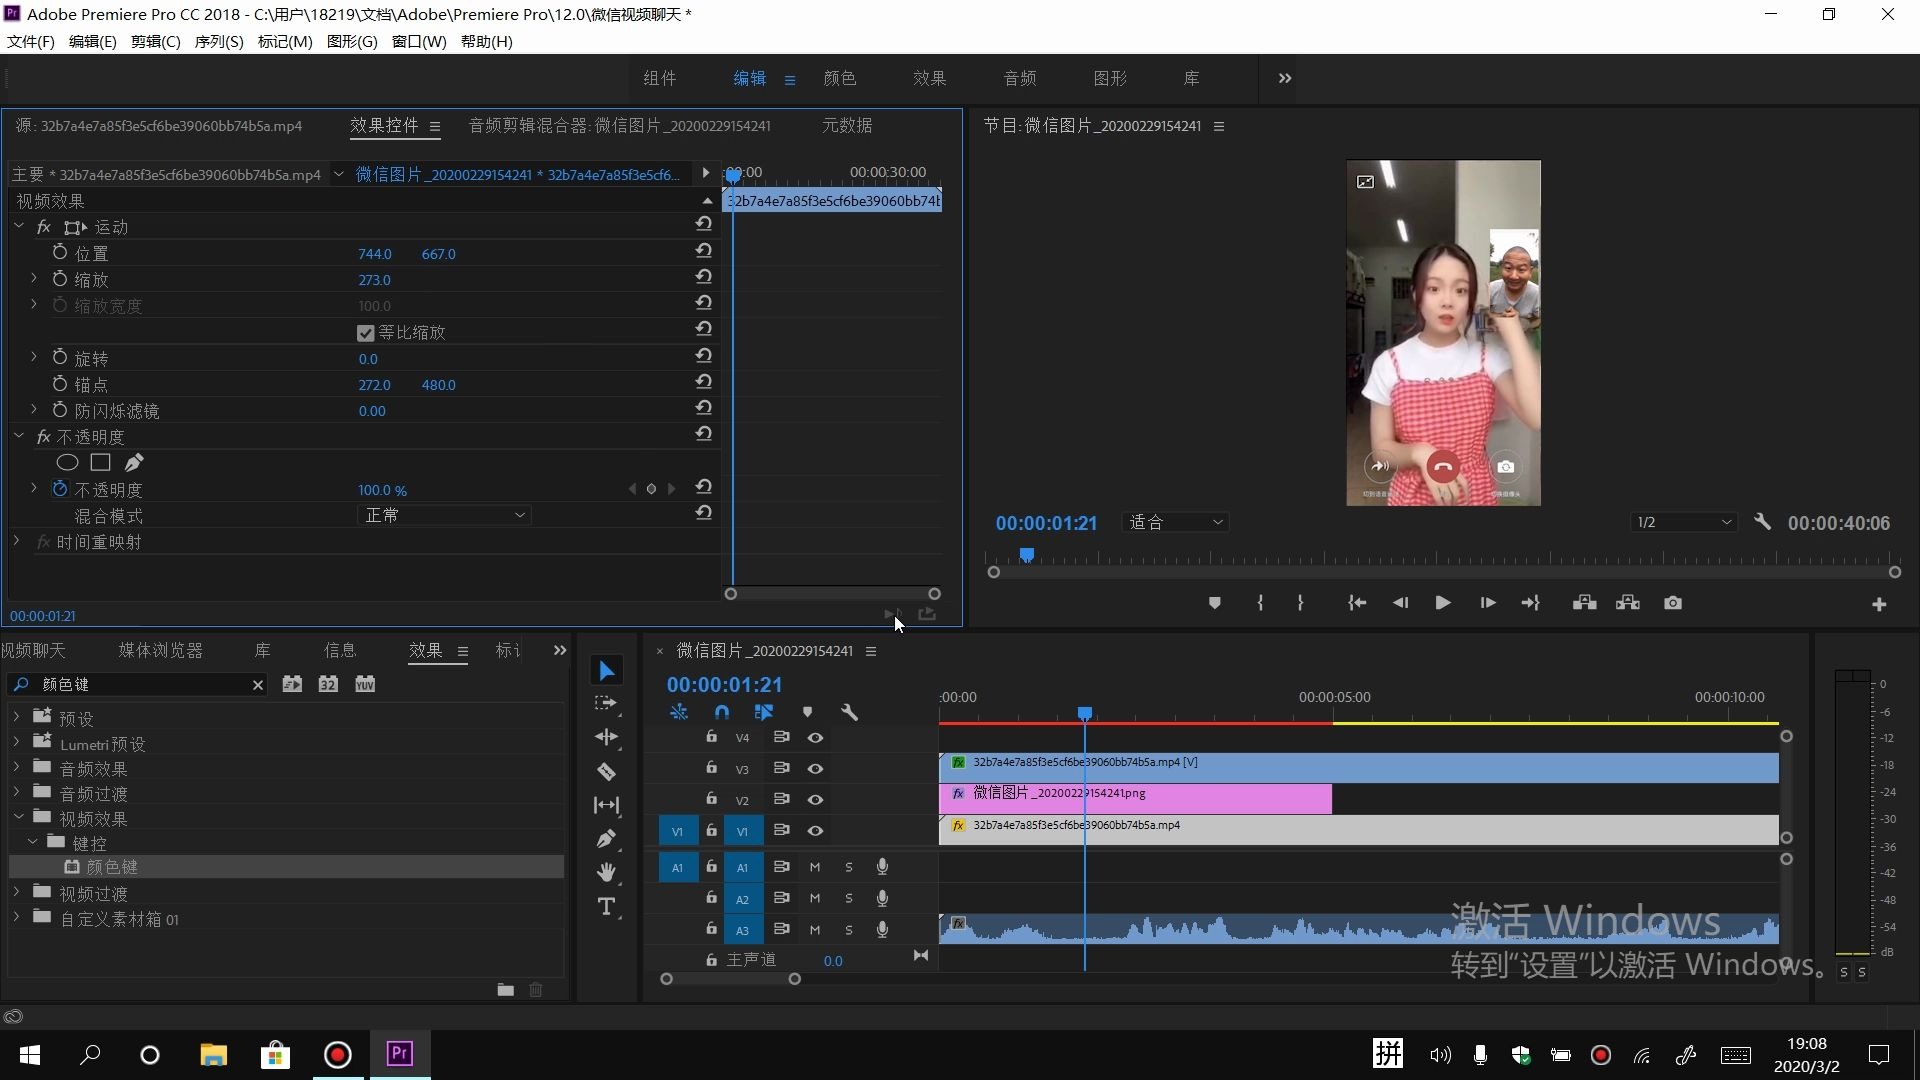Image resolution: width=1920 pixels, height=1080 pixels.
Task: Choose free draw bezier mask pen
Action: click(133, 463)
